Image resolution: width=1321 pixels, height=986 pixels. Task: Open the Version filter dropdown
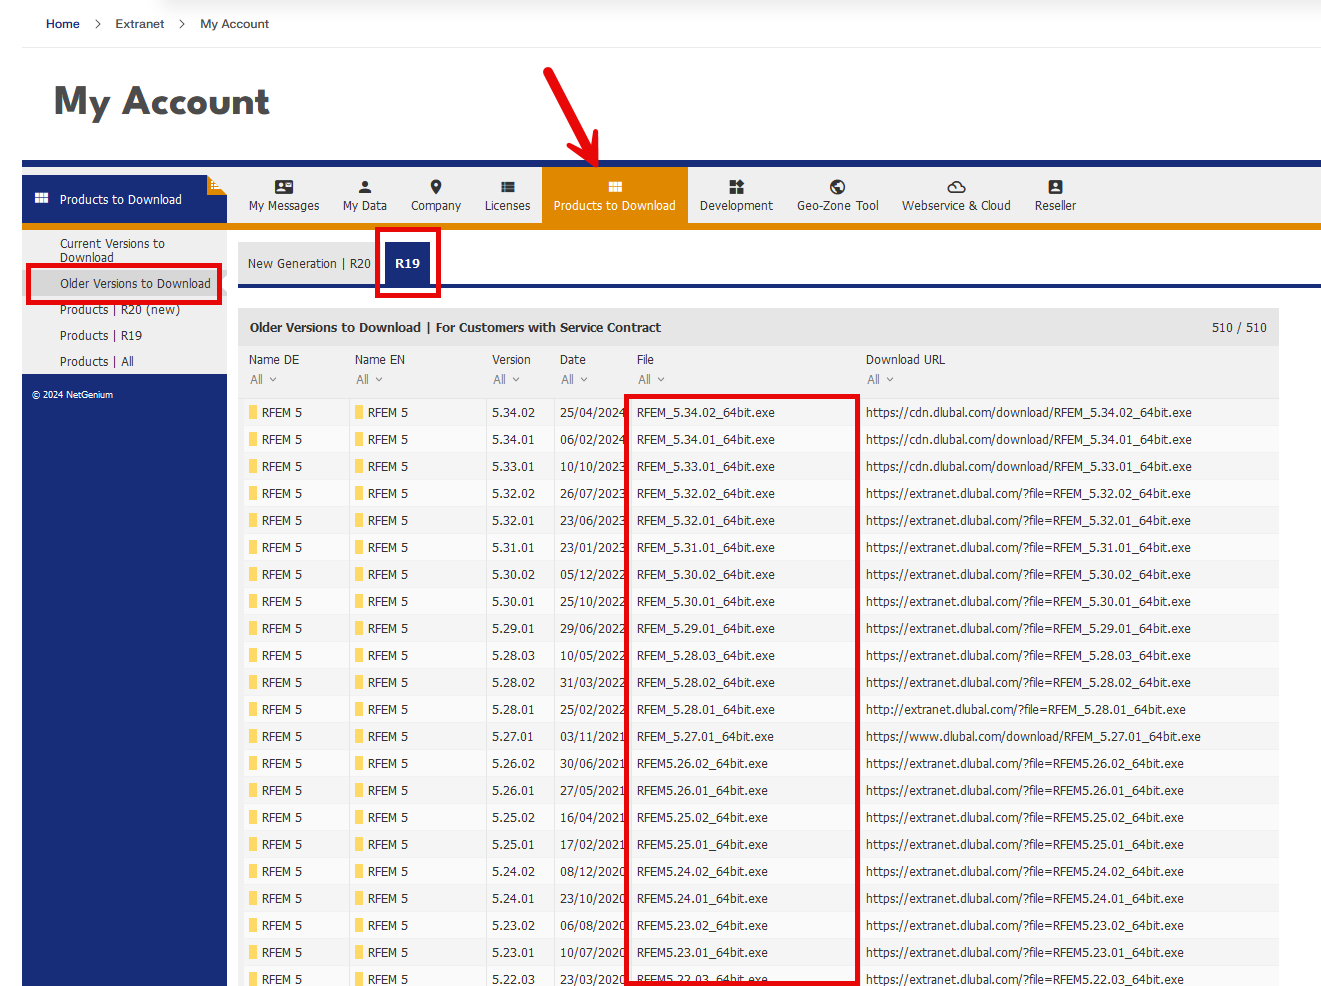click(x=506, y=380)
